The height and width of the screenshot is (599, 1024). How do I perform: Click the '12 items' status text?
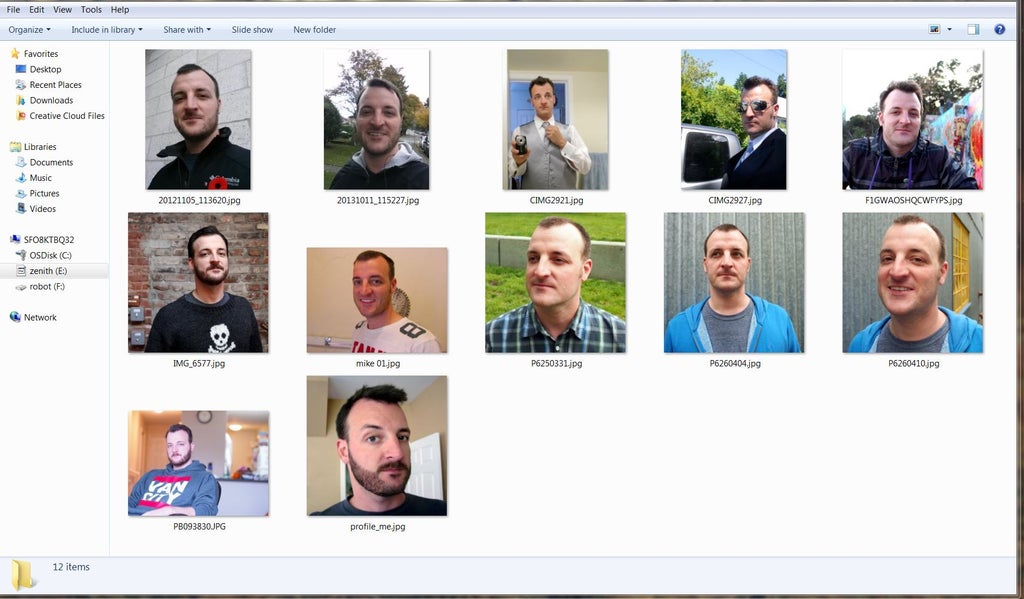[71, 567]
